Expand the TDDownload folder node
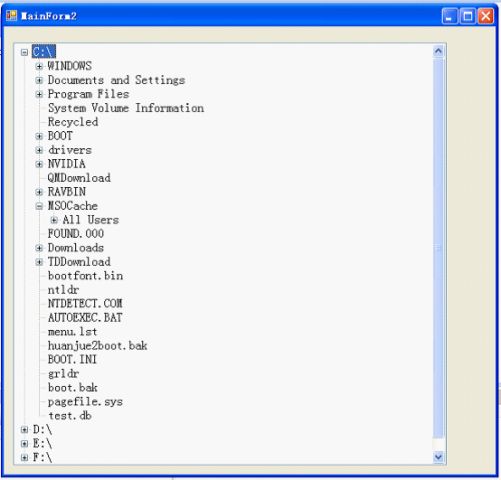The image size is (501, 480). (x=39, y=262)
